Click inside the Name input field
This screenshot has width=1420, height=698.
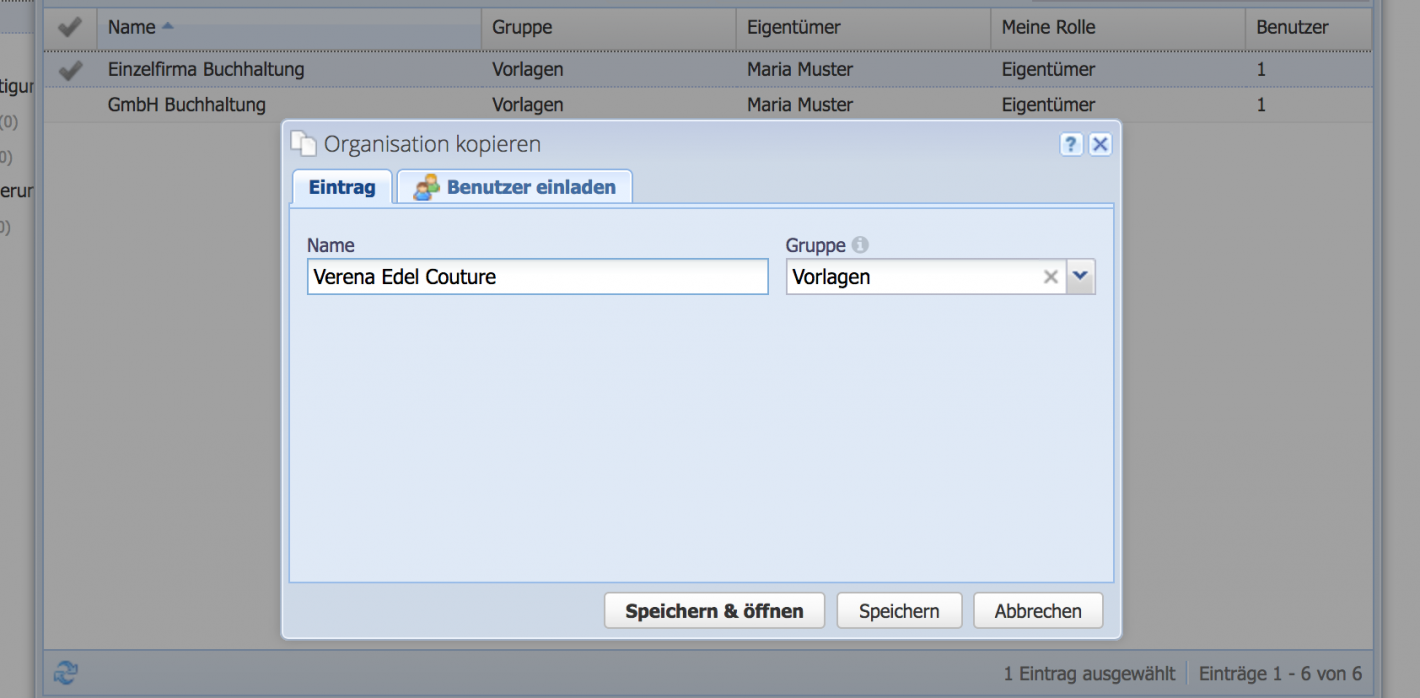coord(537,277)
